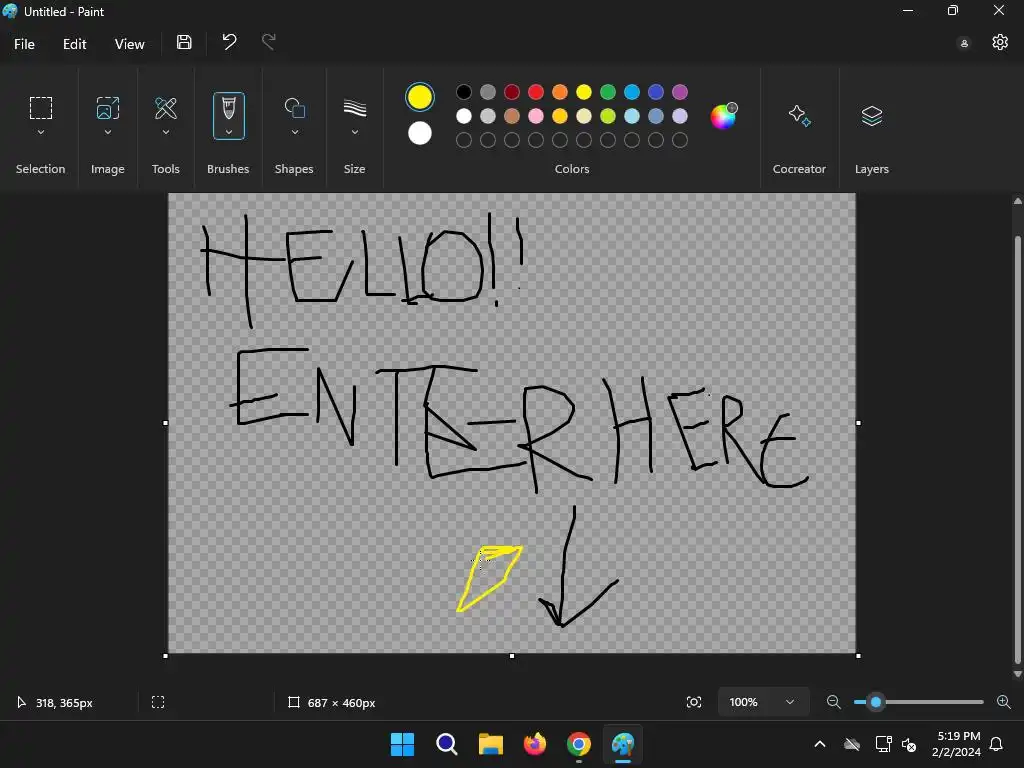Open the 100% zoom level dropdown
The height and width of the screenshot is (768, 1024).
(x=763, y=702)
